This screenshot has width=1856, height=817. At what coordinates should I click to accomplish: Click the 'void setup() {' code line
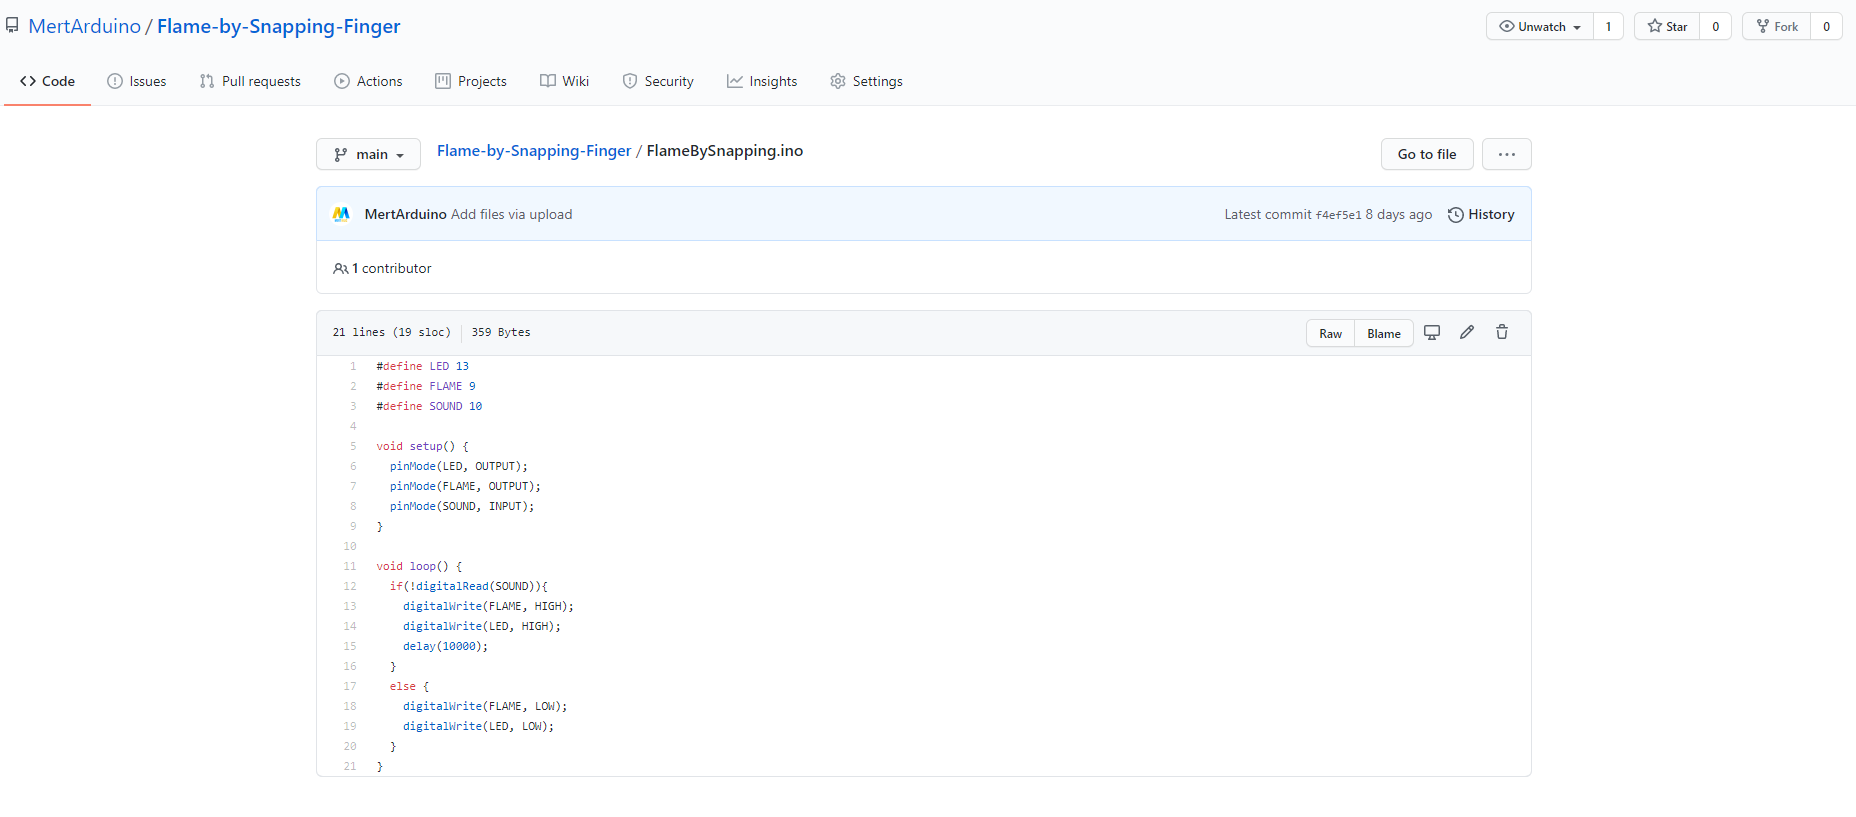pyautogui.click(x=422, y=446)
